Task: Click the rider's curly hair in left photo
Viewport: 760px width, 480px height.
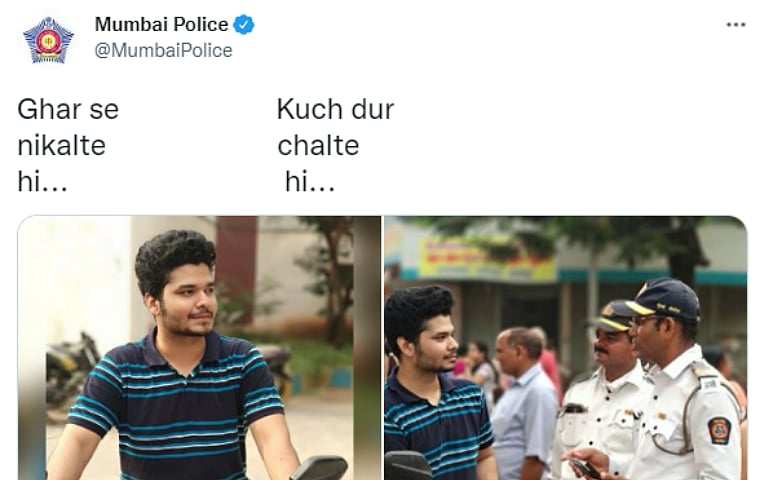Action: coord(174,257)
